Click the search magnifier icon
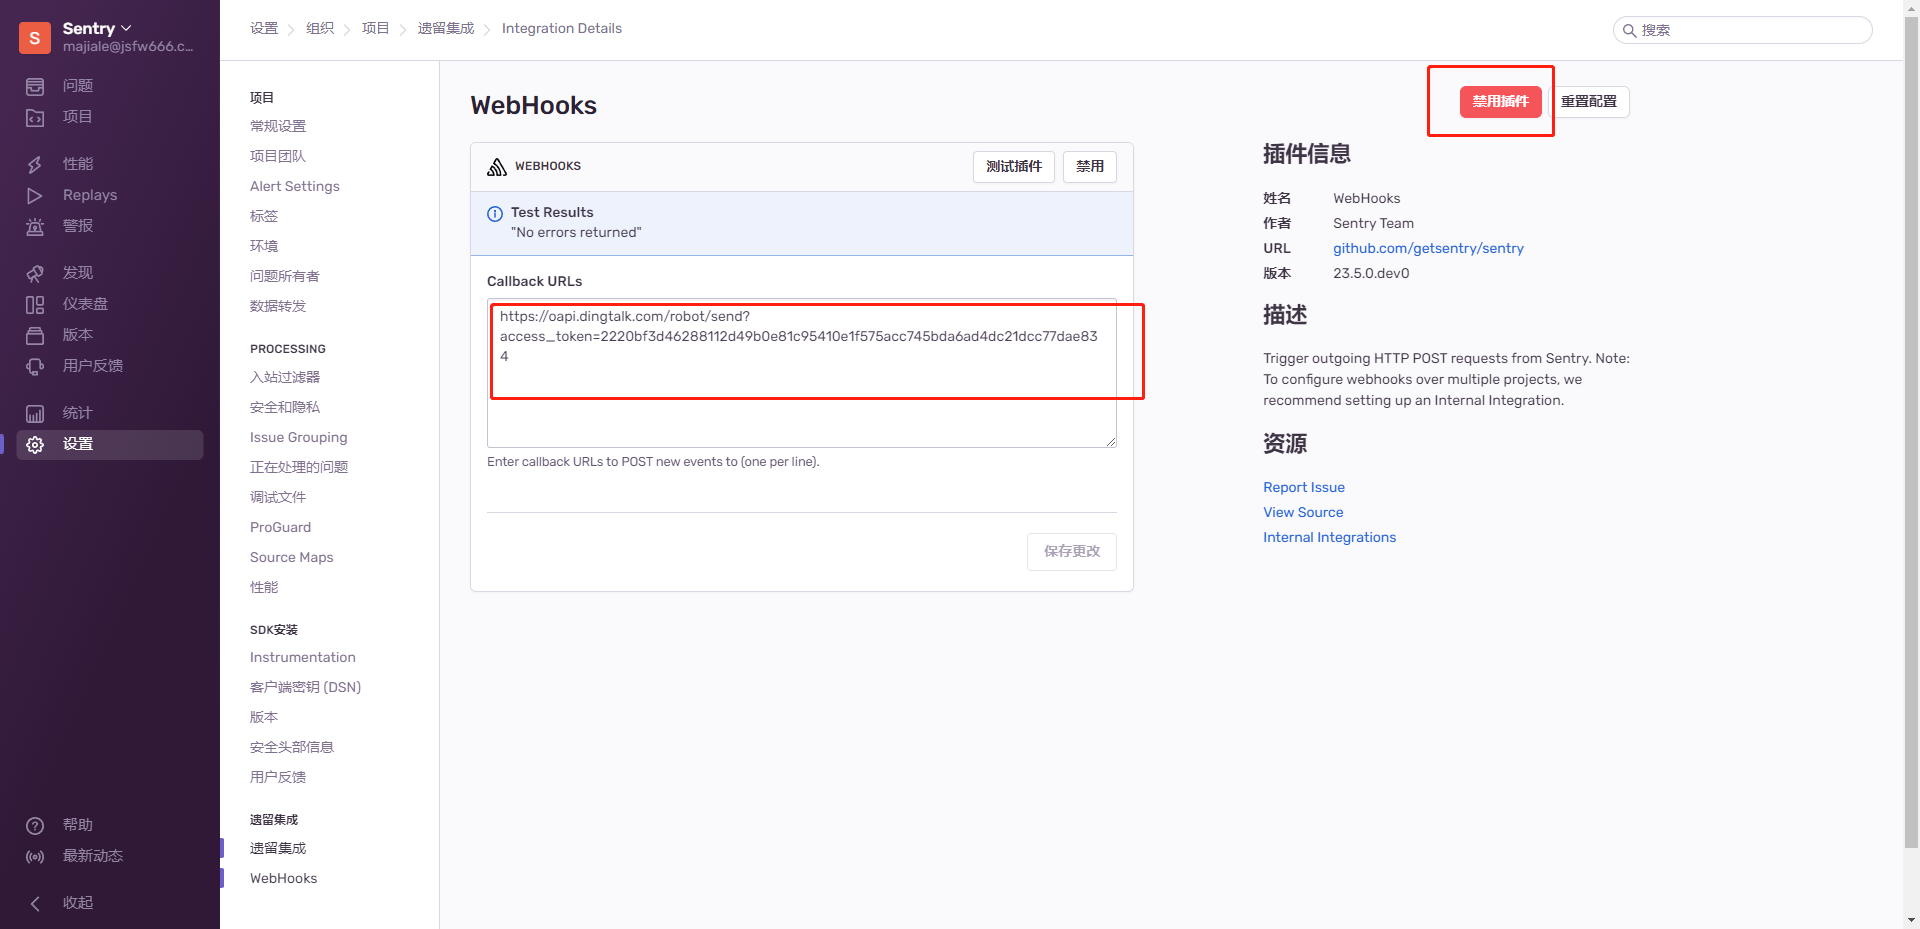This screenshot has width=1920, height=929. [1629, 30]
